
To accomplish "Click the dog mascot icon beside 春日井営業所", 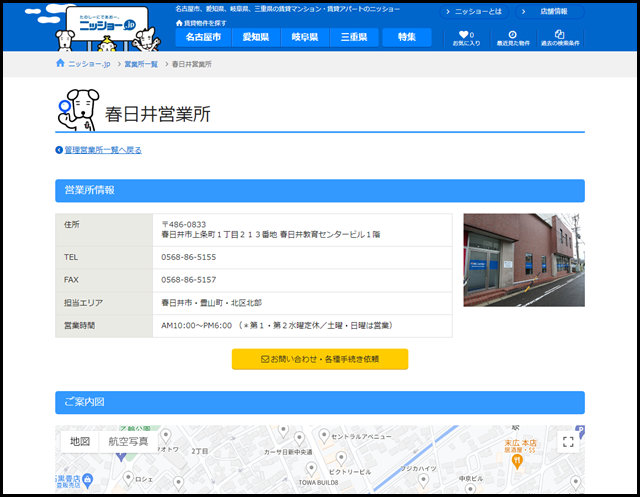I will tap(77, 111).
